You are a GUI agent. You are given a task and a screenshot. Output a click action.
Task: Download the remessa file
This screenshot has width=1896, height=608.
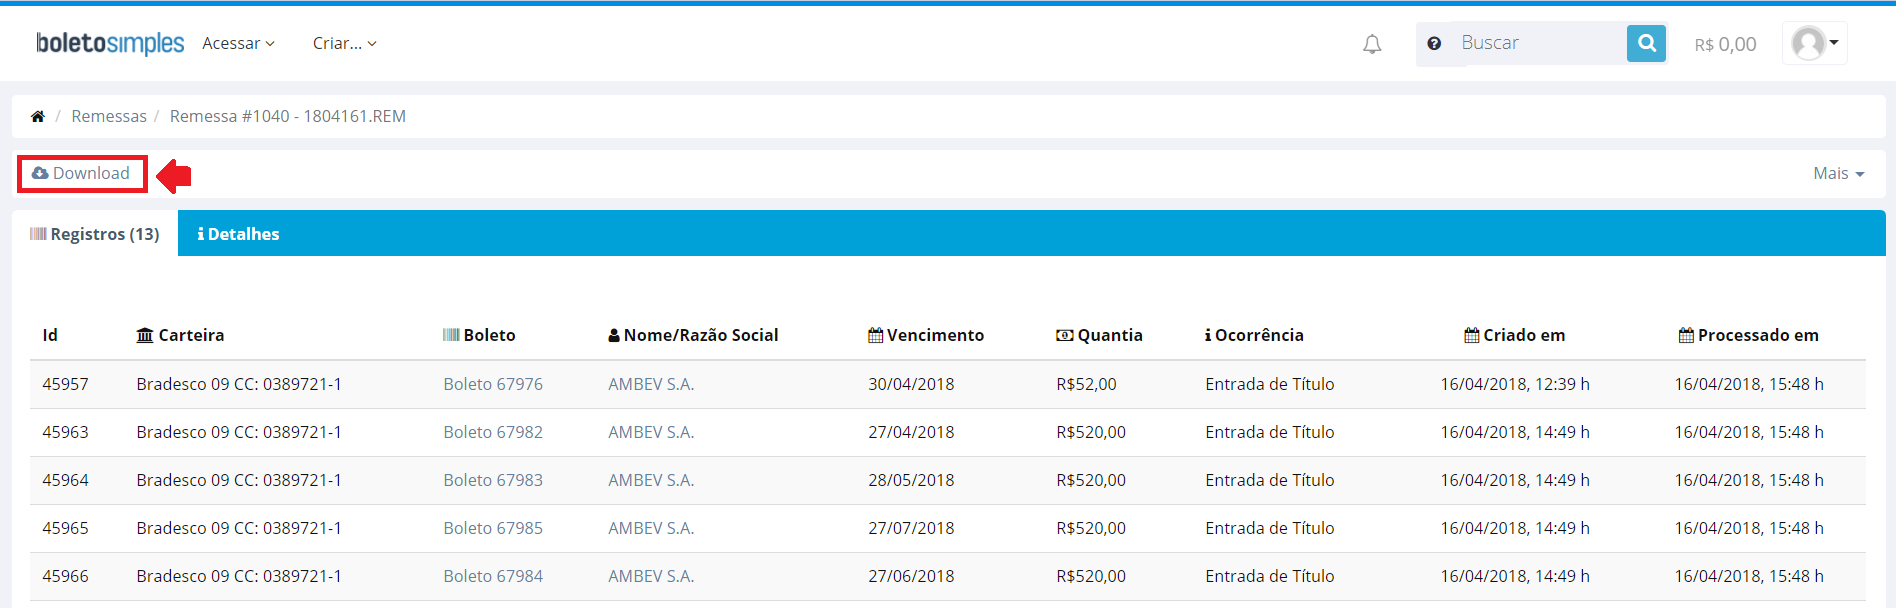(82, 173)
